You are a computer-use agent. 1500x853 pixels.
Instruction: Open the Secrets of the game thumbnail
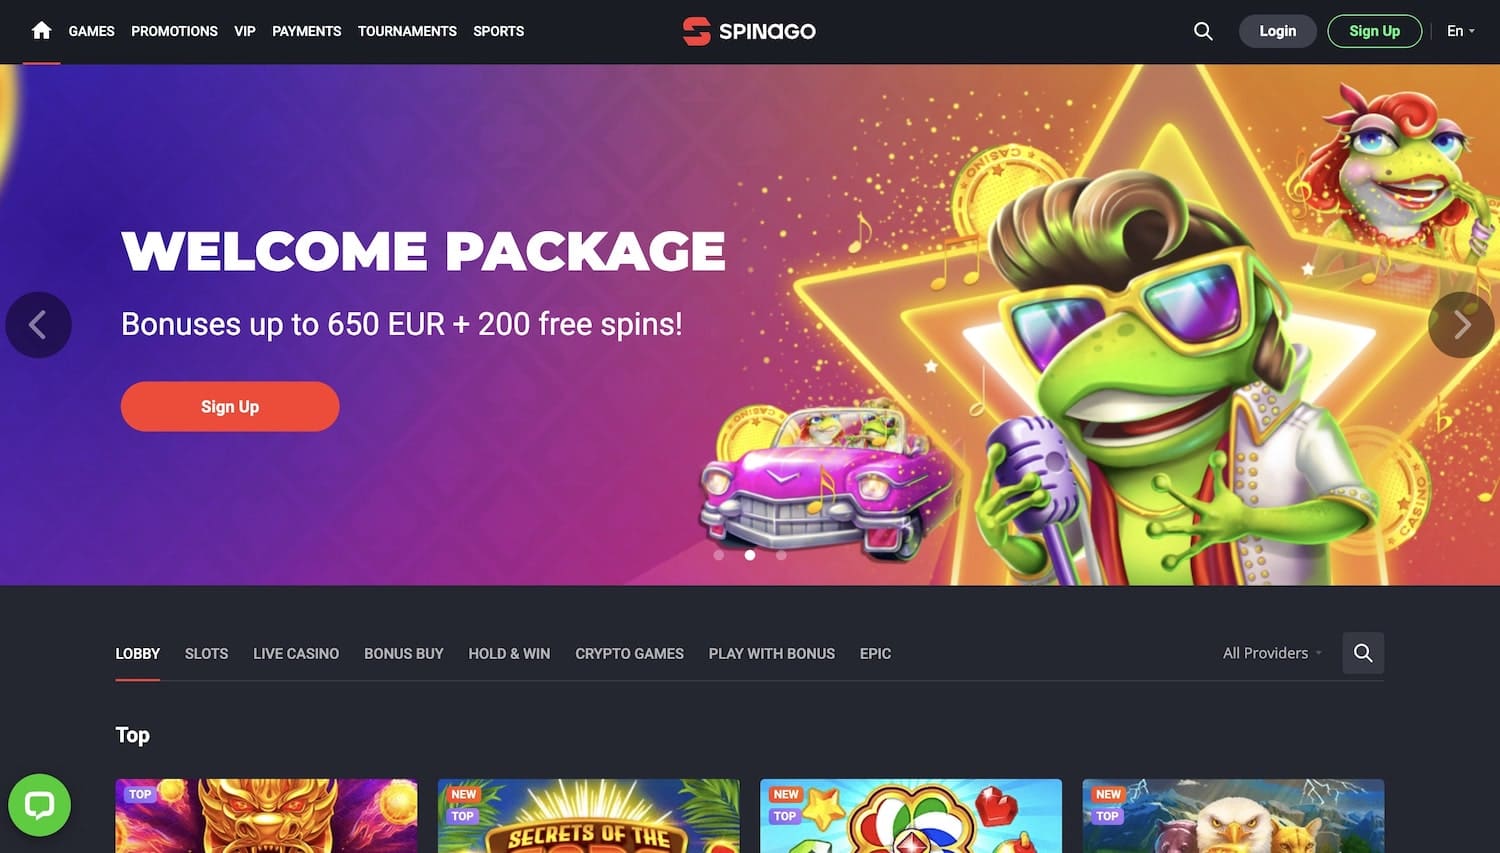point(589,816)
